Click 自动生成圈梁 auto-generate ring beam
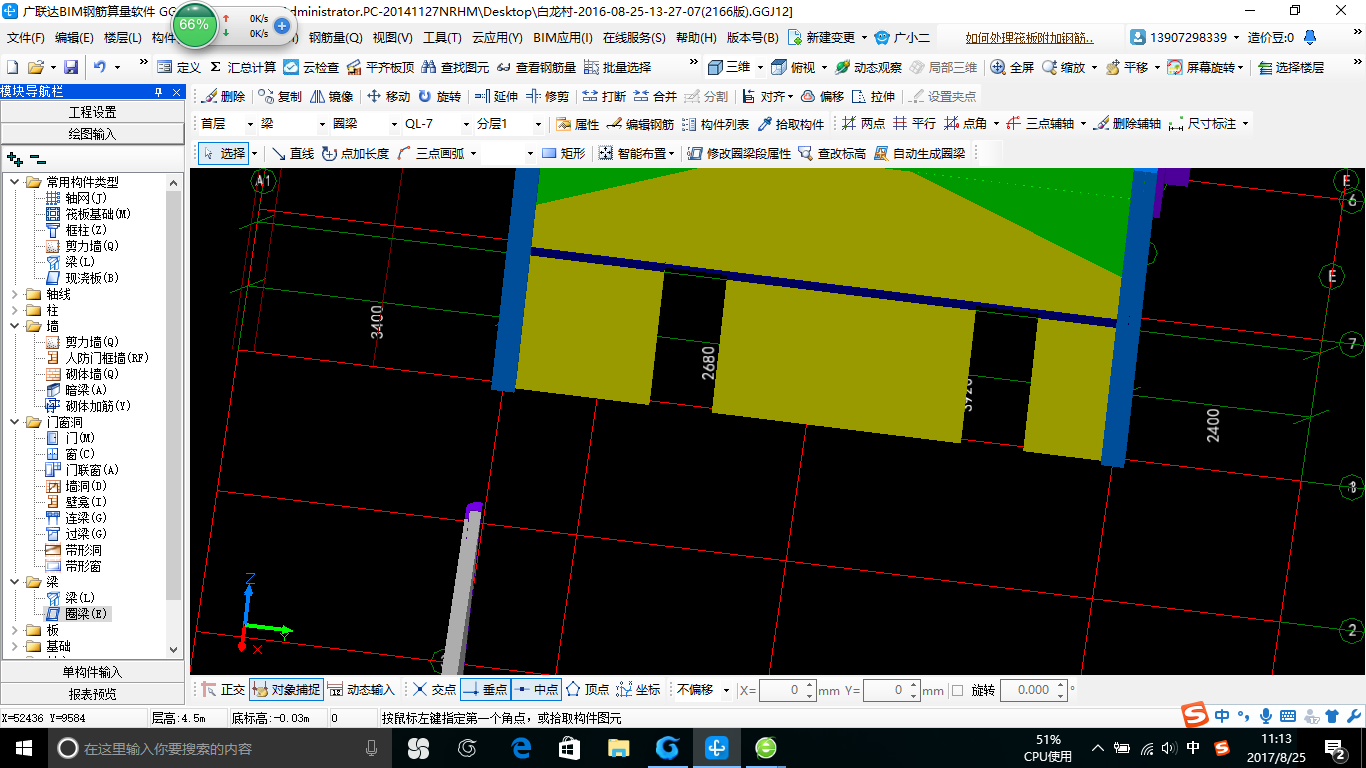 (920, 153)
